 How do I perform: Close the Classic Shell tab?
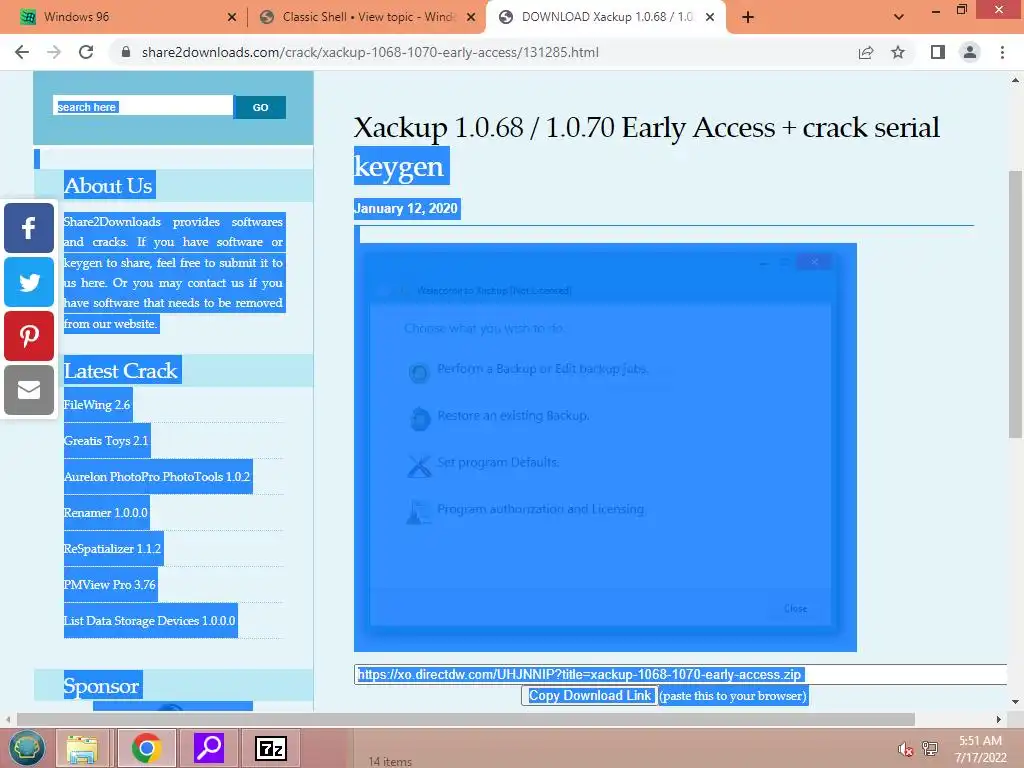471,17
